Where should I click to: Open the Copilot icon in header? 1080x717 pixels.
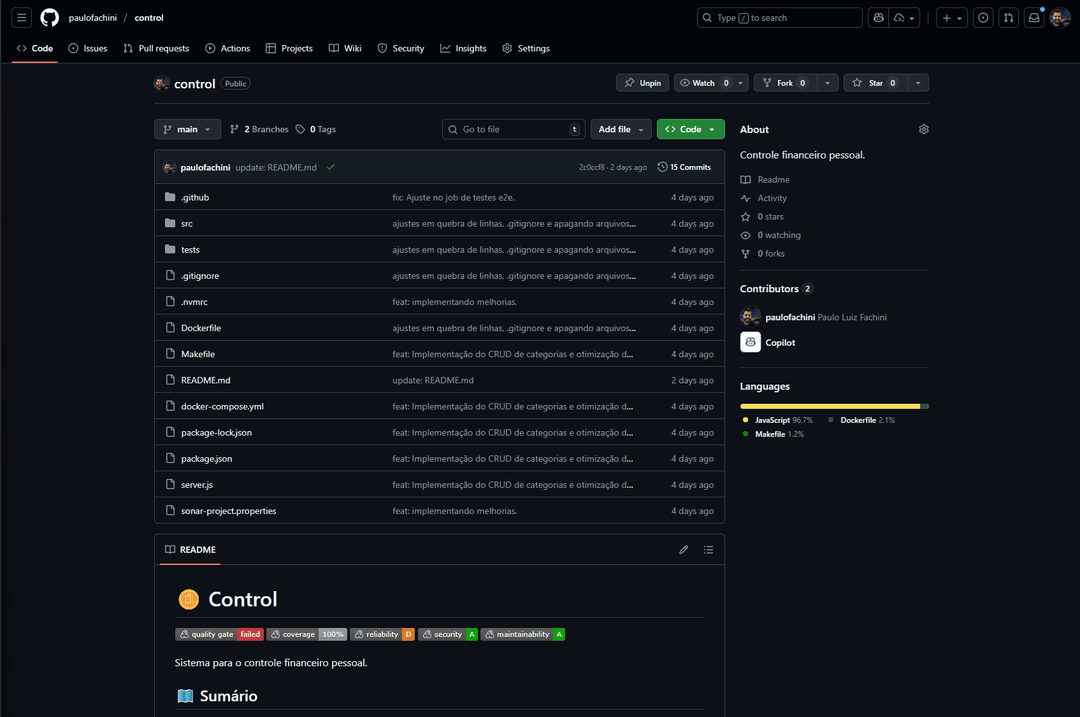point(877,18)
